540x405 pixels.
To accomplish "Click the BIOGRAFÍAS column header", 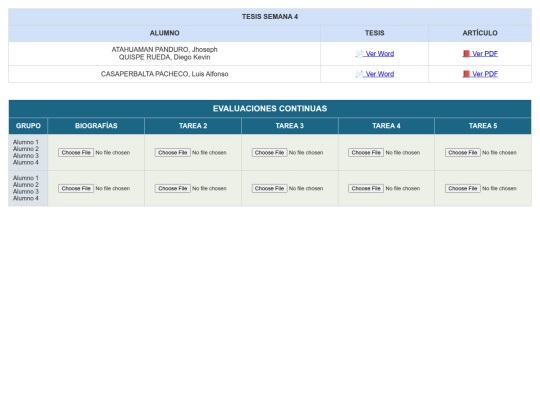I will pos(96,126).
